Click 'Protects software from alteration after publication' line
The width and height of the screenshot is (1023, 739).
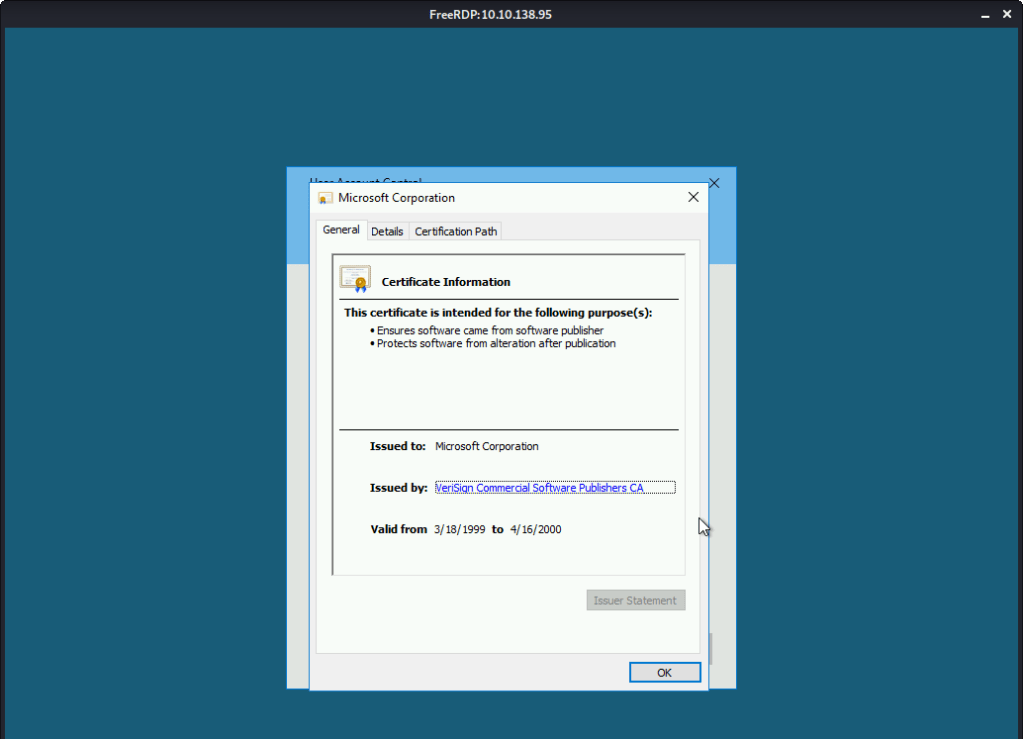click(496, 343)
